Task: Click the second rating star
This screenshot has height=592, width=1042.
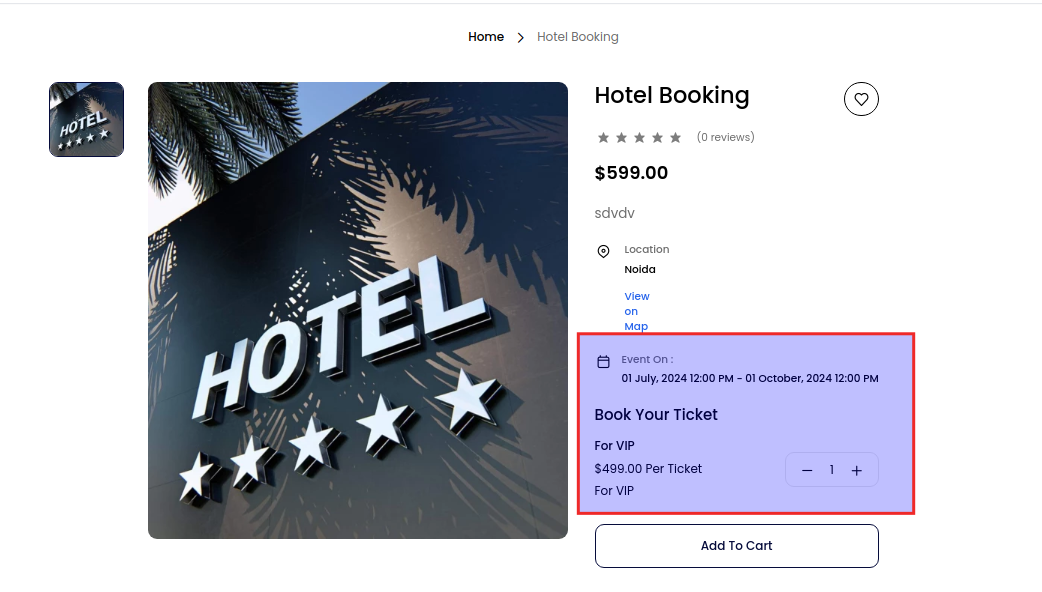Action: pyautogui.click(x=621, y=137)
